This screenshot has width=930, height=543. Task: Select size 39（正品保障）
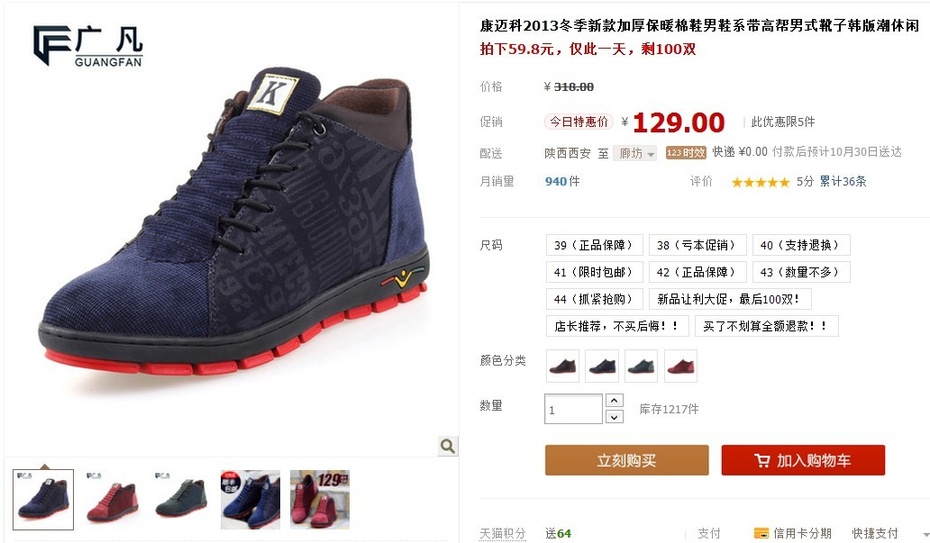point(594,245)
